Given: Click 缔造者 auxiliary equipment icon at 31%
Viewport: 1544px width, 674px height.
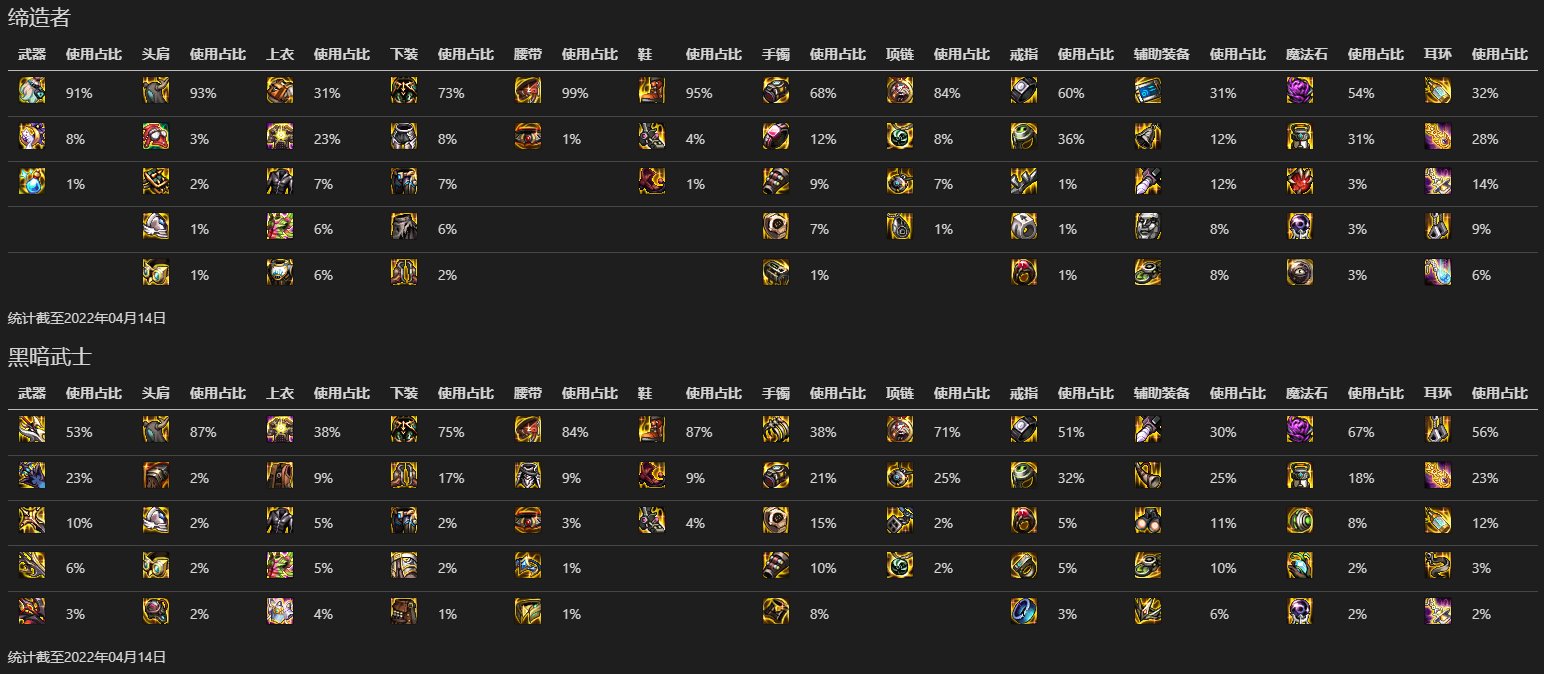Looking at the screenshot, I should (x=1148, y=91).
